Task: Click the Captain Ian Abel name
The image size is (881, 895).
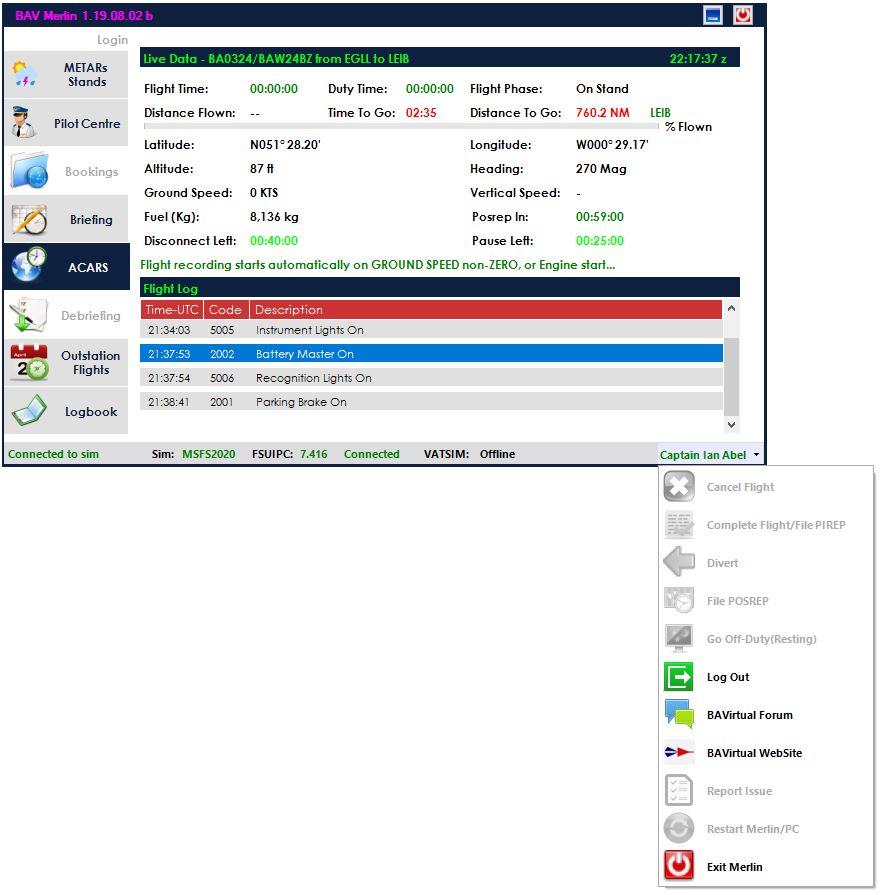Action: 703,455
